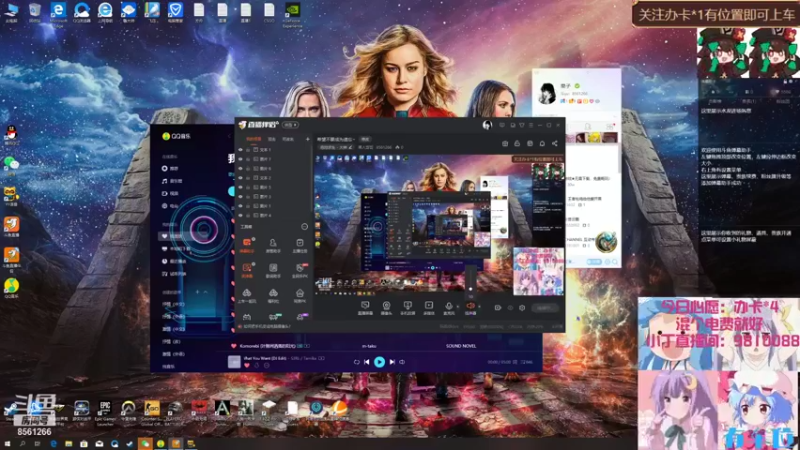Open 推荐 in QQ Music sidebar
This screenshot has height=450, width=800.
pyautogui.click(x=170, y=168)
